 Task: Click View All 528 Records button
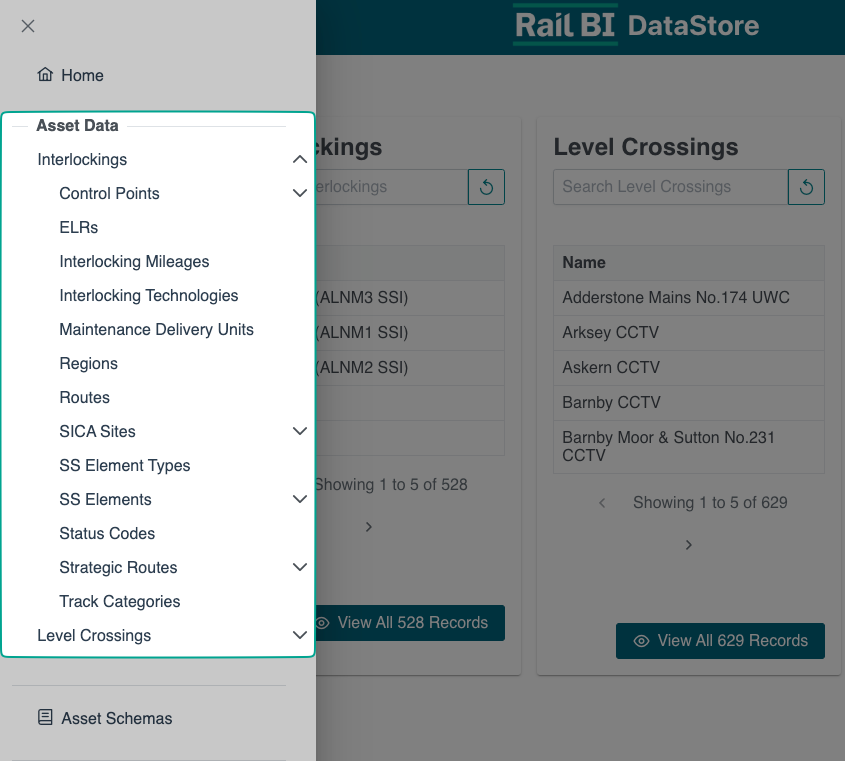pyautogui.click(x=410, y=623)
